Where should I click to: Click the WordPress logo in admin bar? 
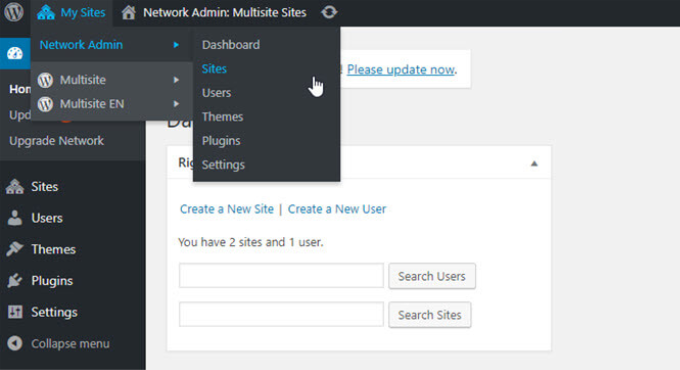click(14, 12)
